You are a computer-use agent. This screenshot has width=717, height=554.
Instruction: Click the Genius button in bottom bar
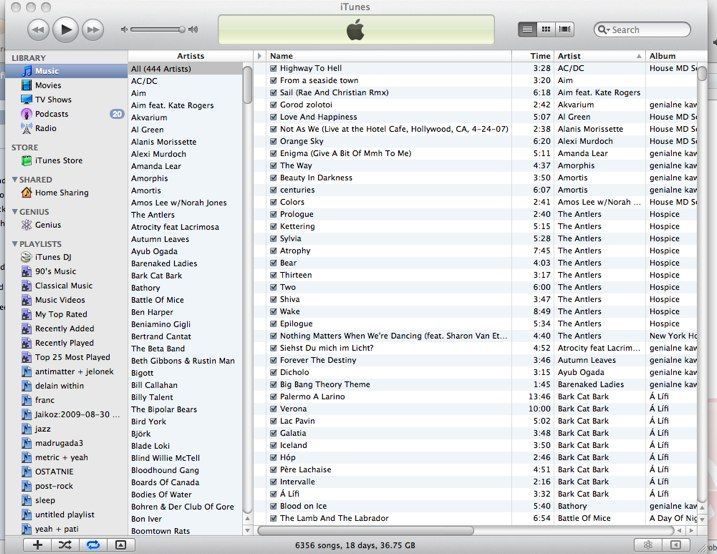[648, 544]
